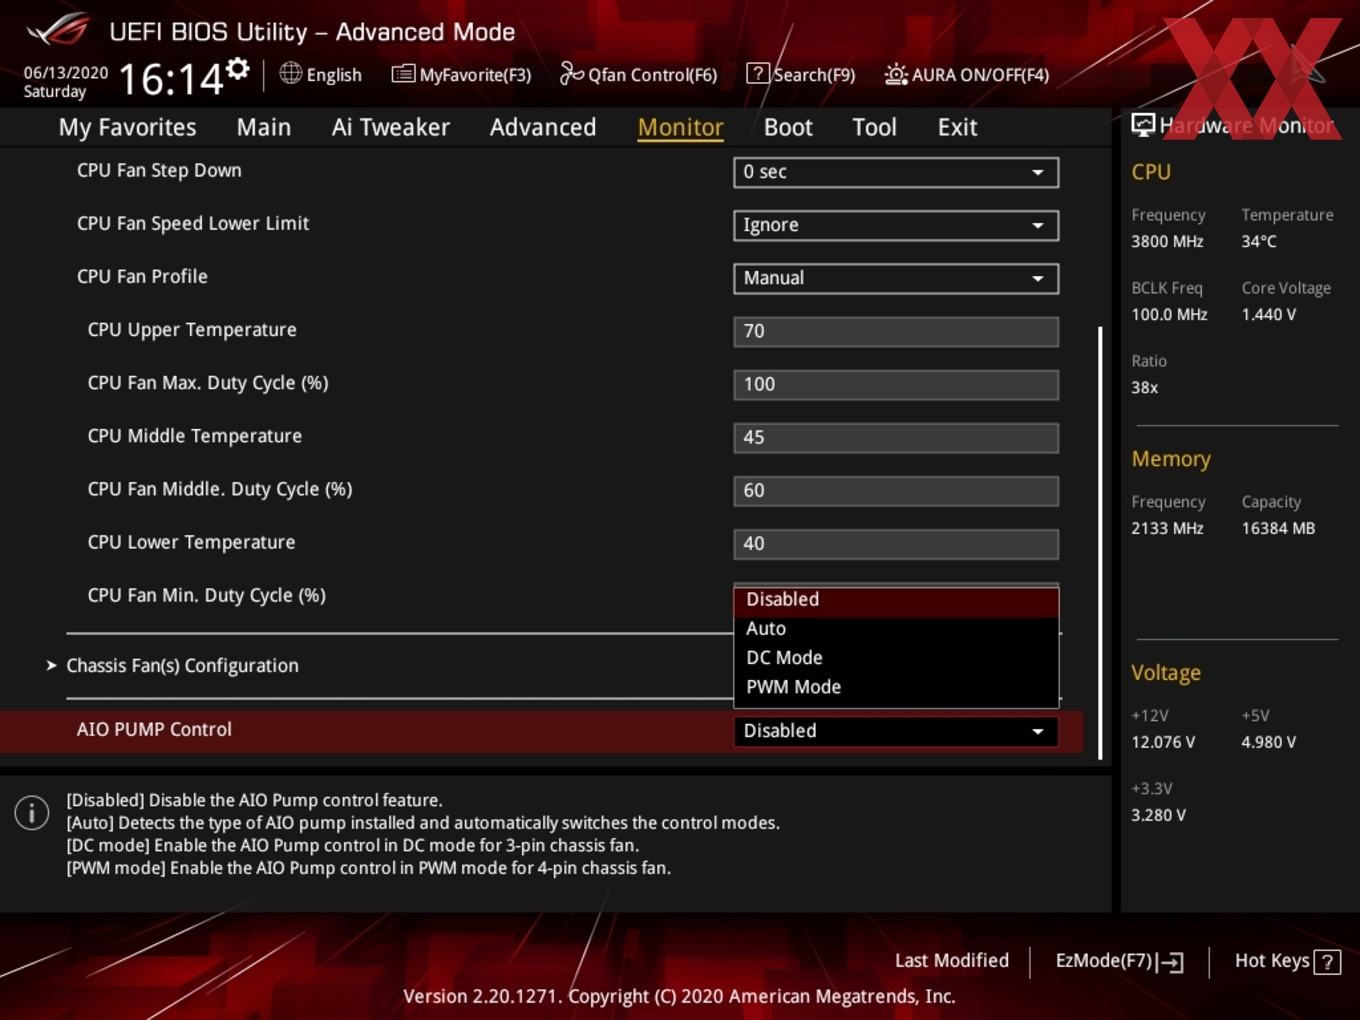
Task: Select Auto in dropdown list
Action: [896, 629]
